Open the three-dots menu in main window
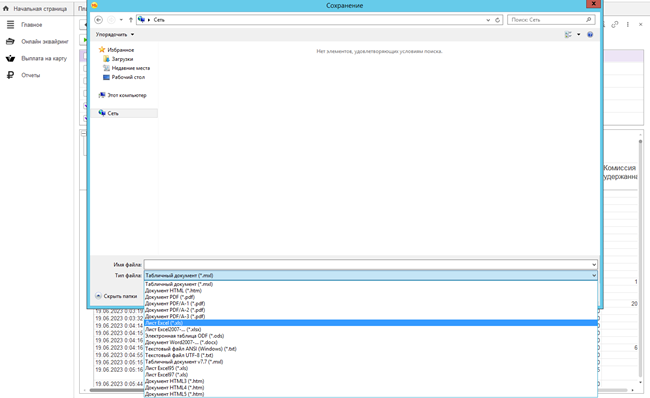The width and height of the screenshot is (650, 398). pos(628,25)
